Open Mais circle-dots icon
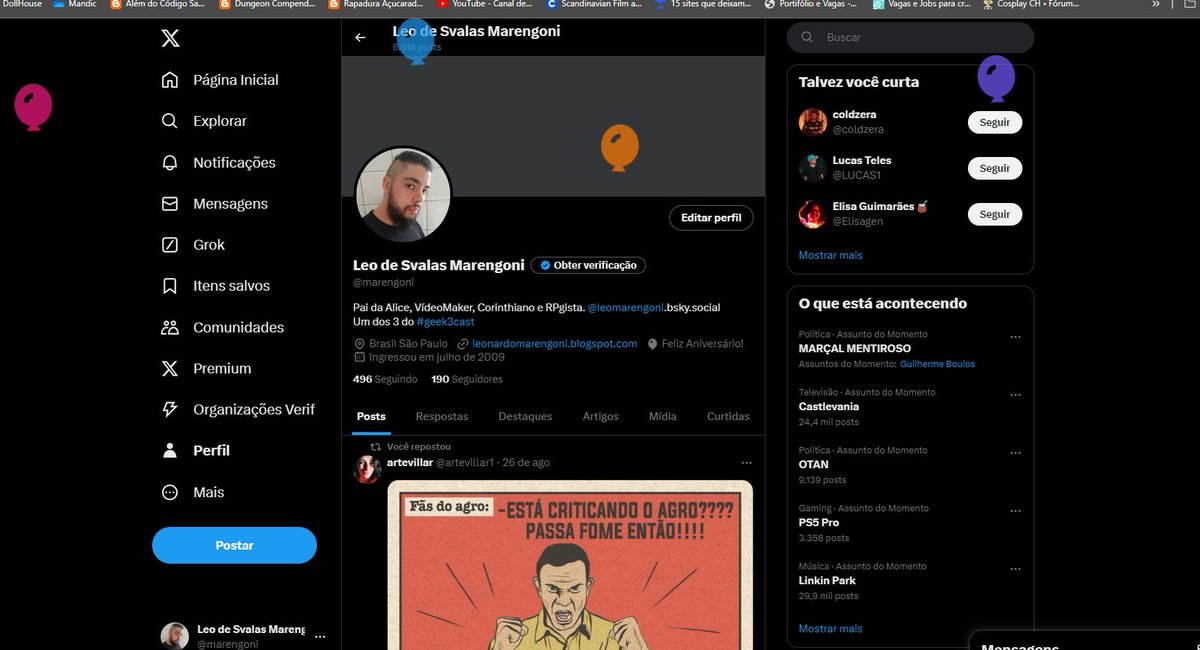1200x650 pixels. (x=170, y=492)
